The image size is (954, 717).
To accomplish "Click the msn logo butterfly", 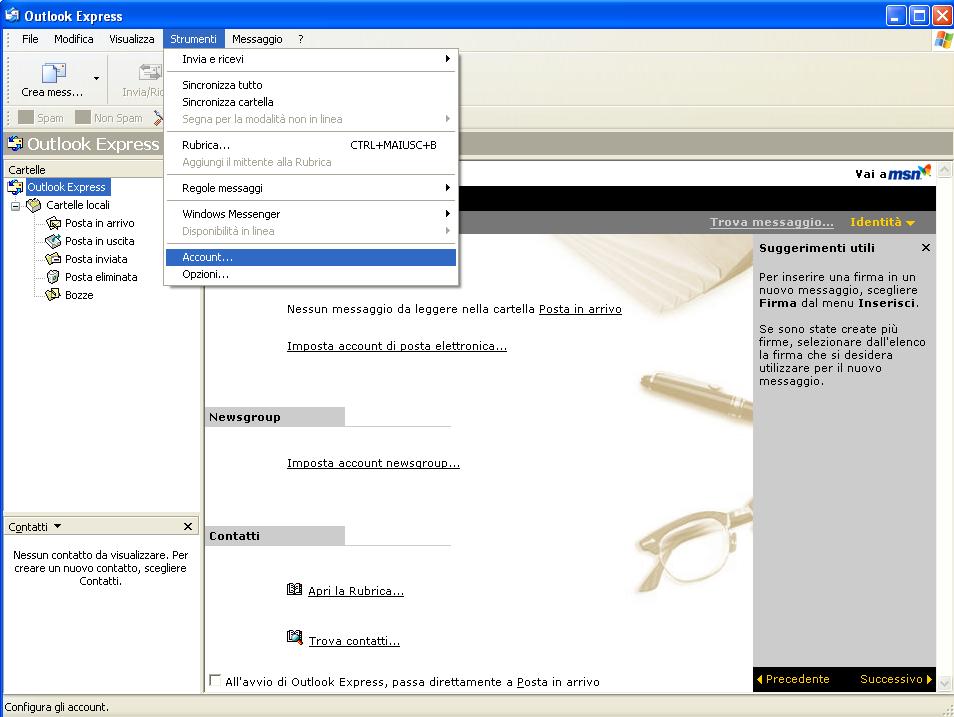I will pyautogui.click(x=924, y=170).
